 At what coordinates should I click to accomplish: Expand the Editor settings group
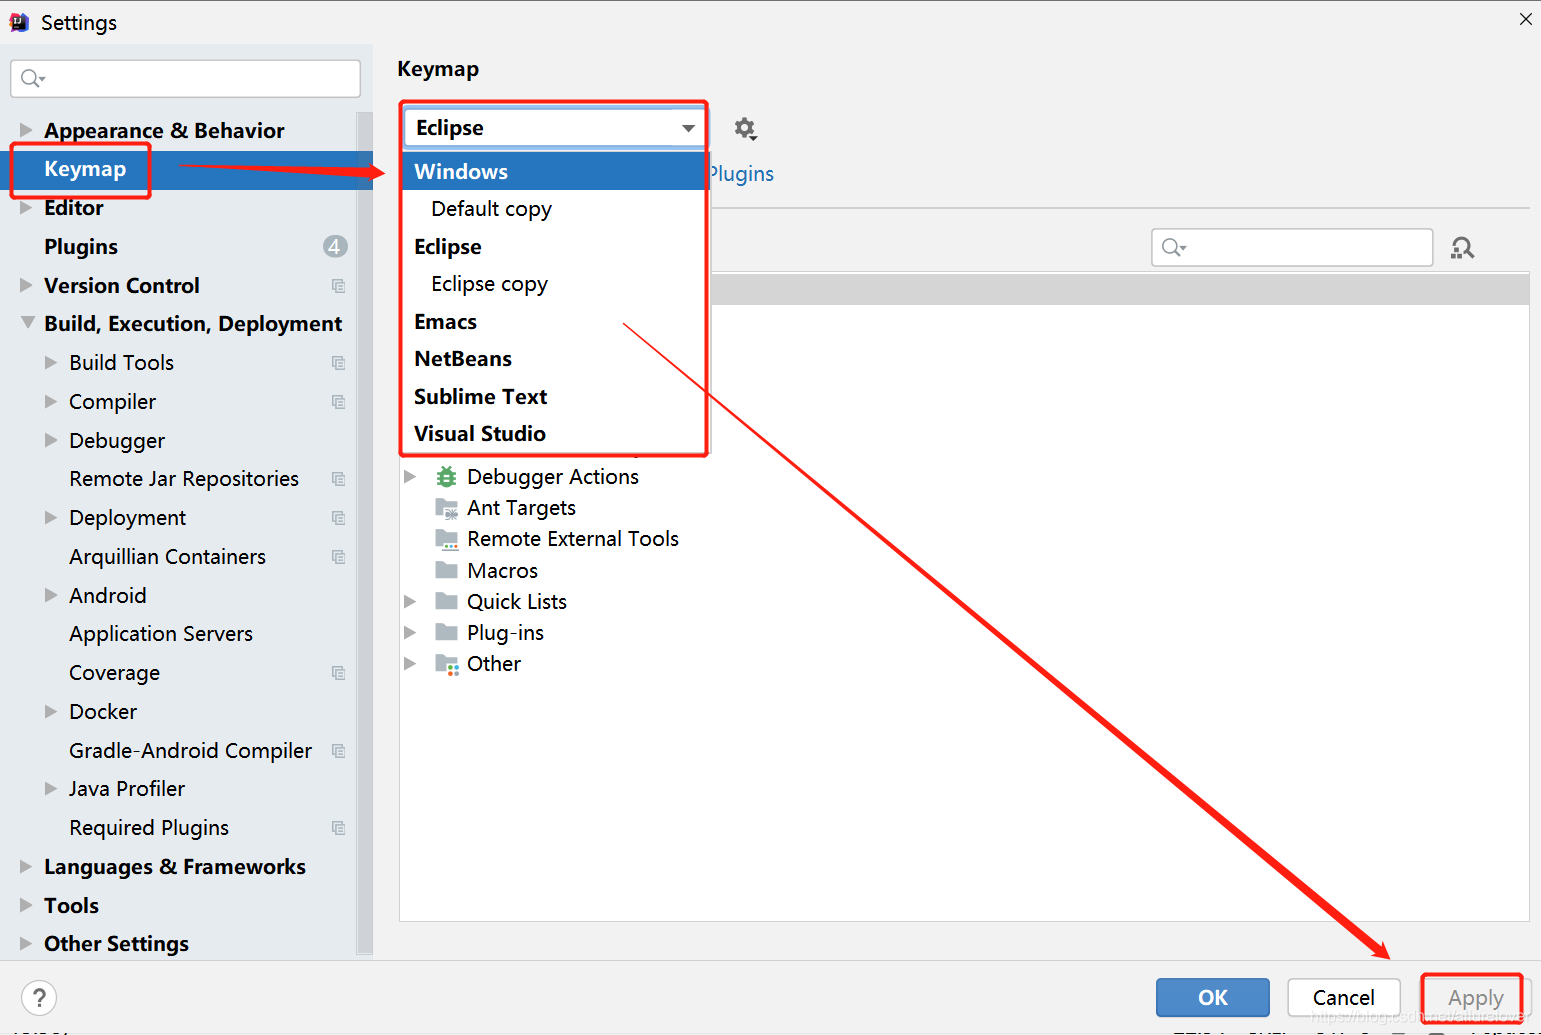(x=26, y=208)
